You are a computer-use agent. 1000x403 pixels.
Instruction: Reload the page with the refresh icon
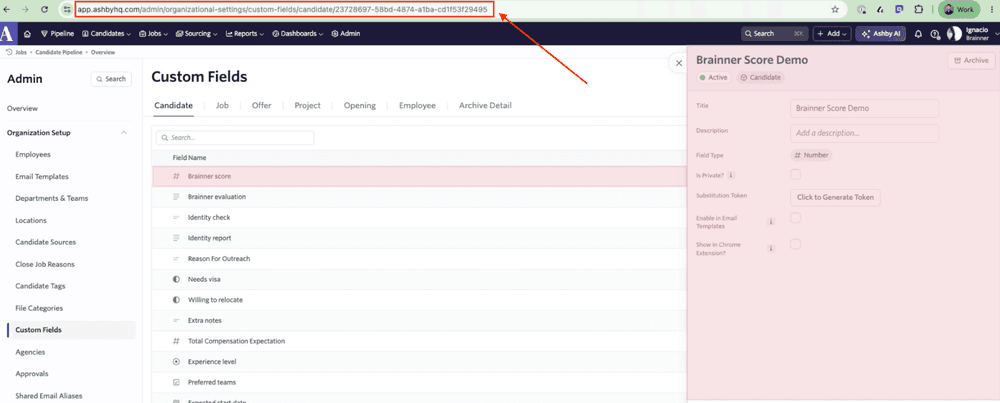coord(44,10)
